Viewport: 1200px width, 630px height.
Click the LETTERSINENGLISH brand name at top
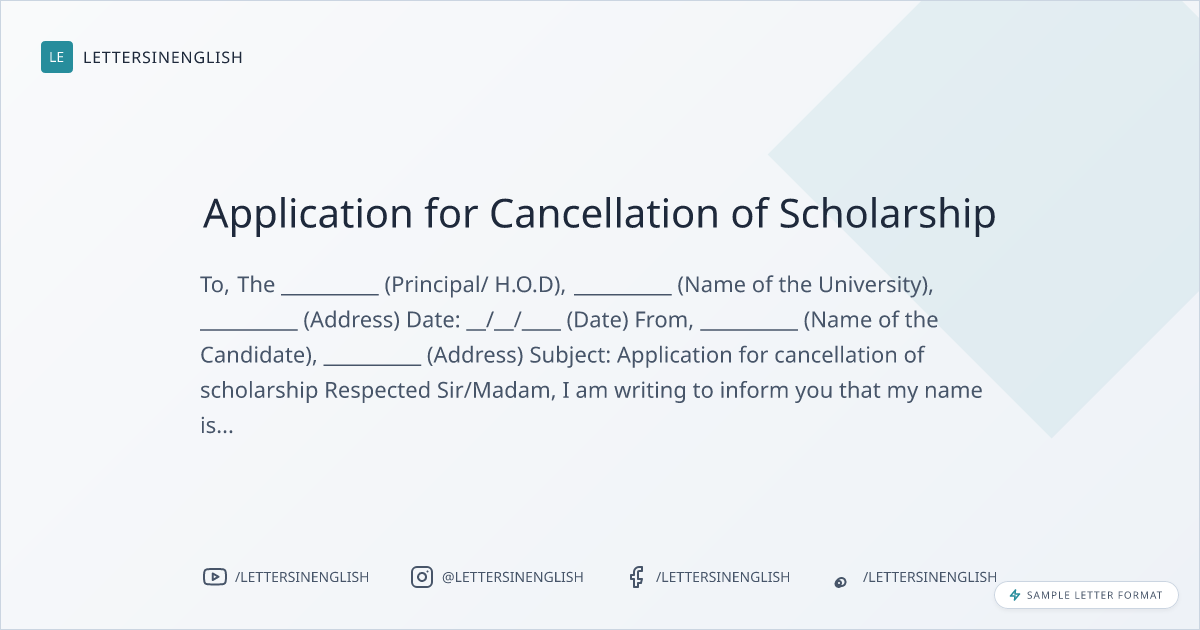click(x=163, y=57)
